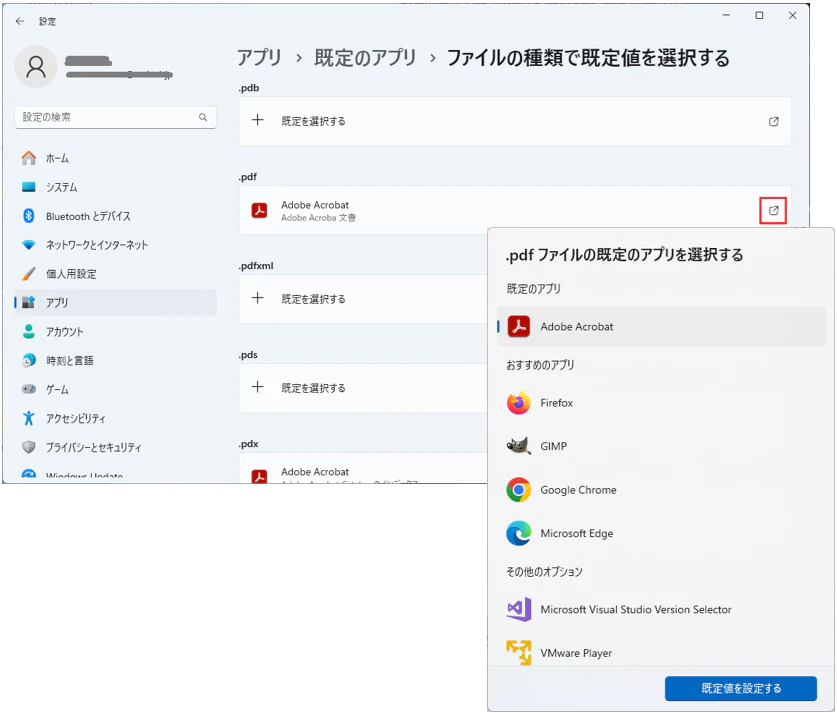Screen dimensions: 837x713
Task: Click the アプリ breadcrumb link
Action: point(259,58)
